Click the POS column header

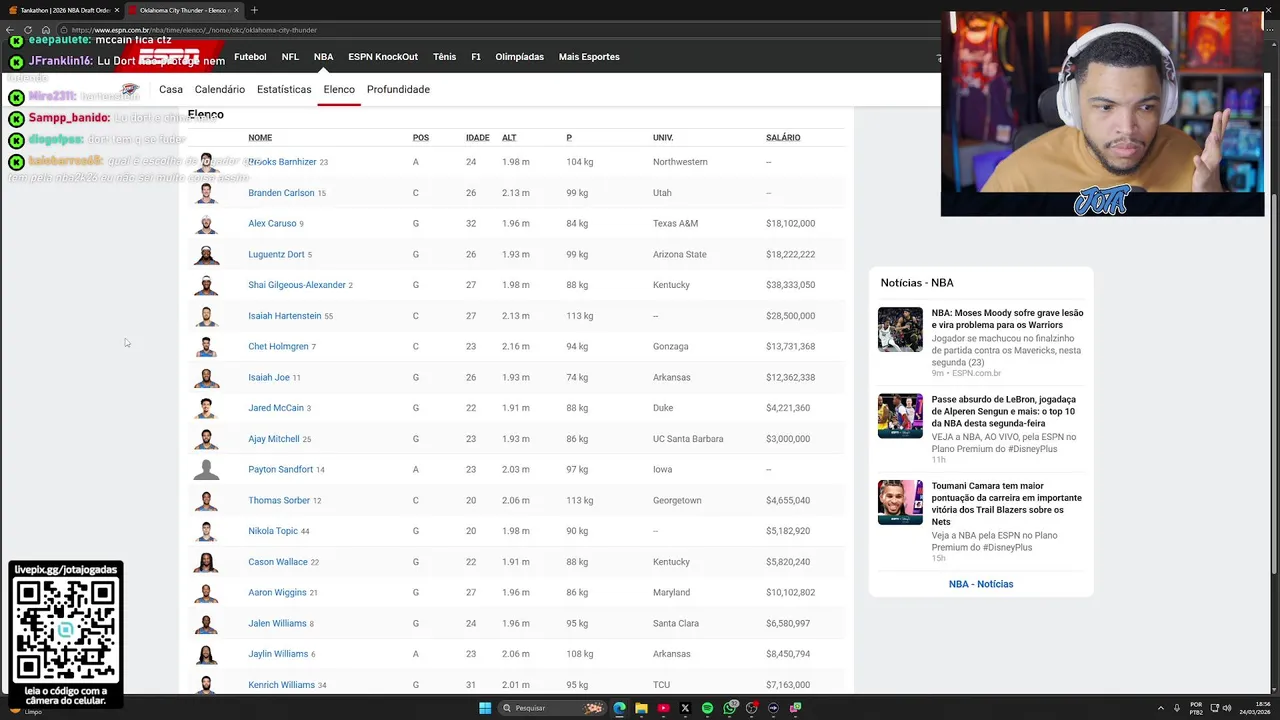point(421,137)
